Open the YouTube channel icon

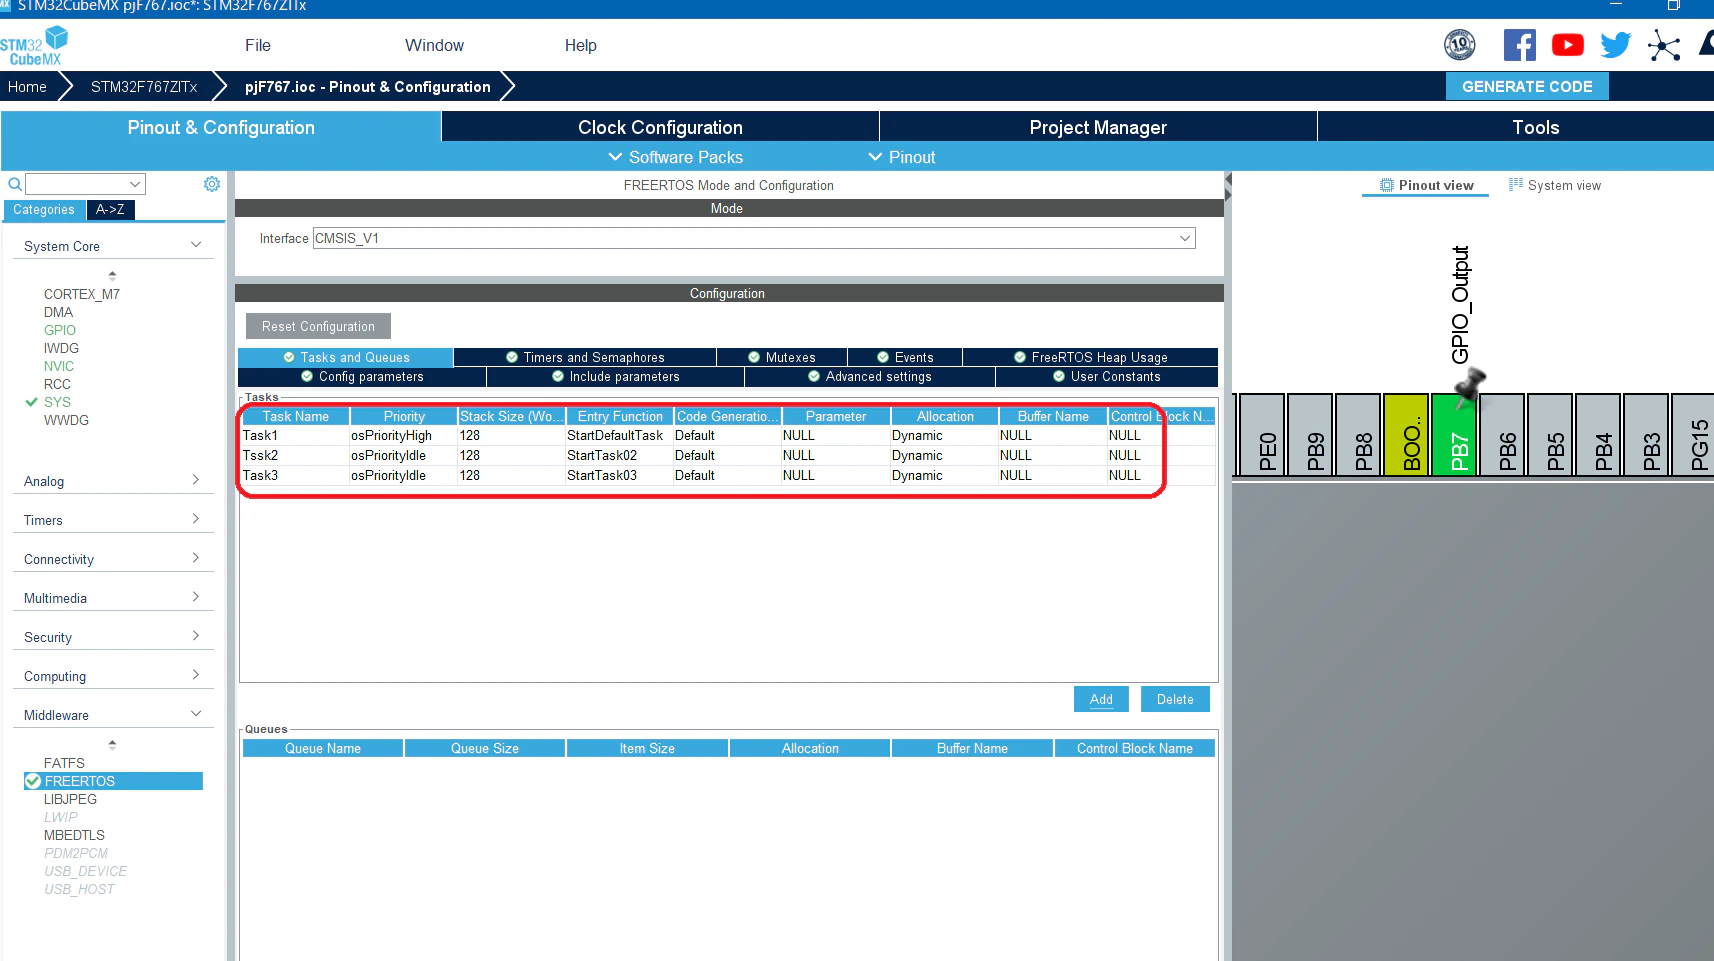(1568, 45)
